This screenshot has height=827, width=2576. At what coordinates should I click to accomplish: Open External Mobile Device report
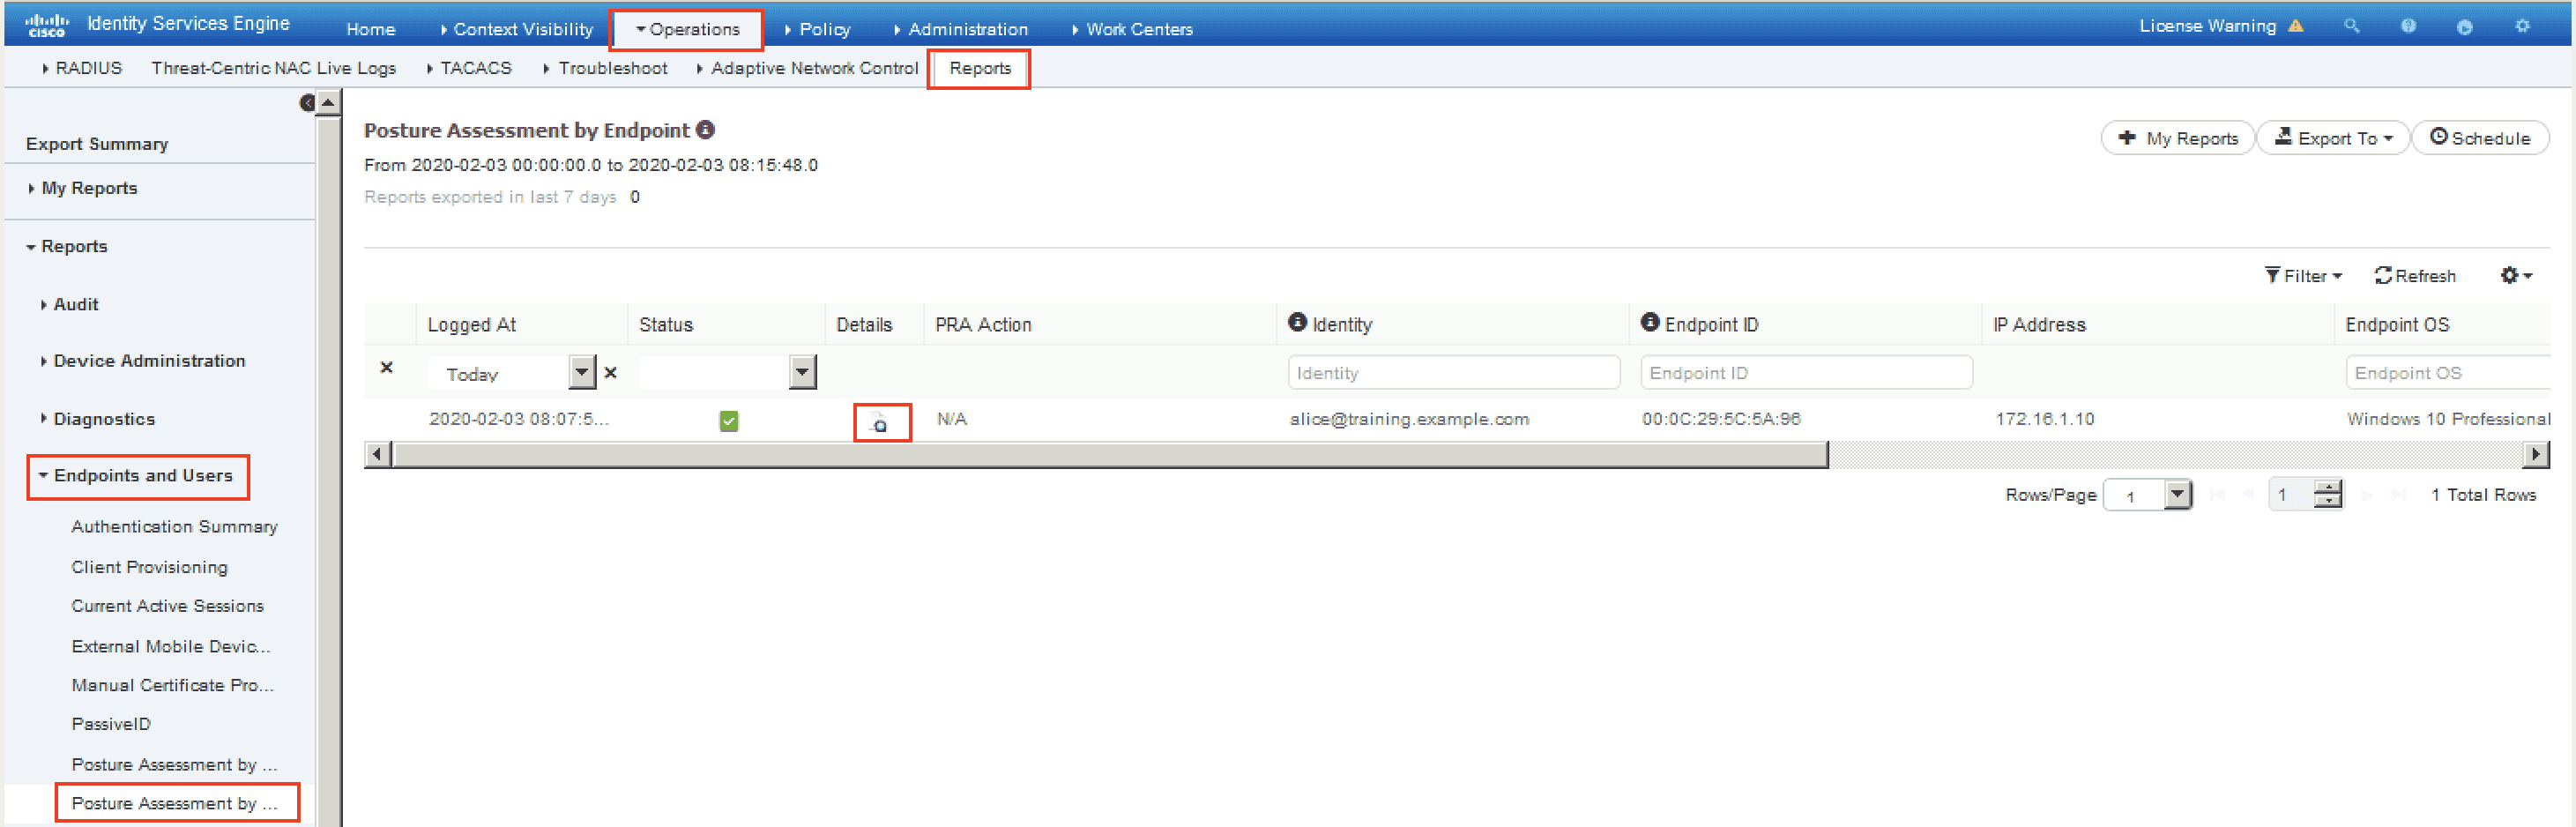[171, 646]
